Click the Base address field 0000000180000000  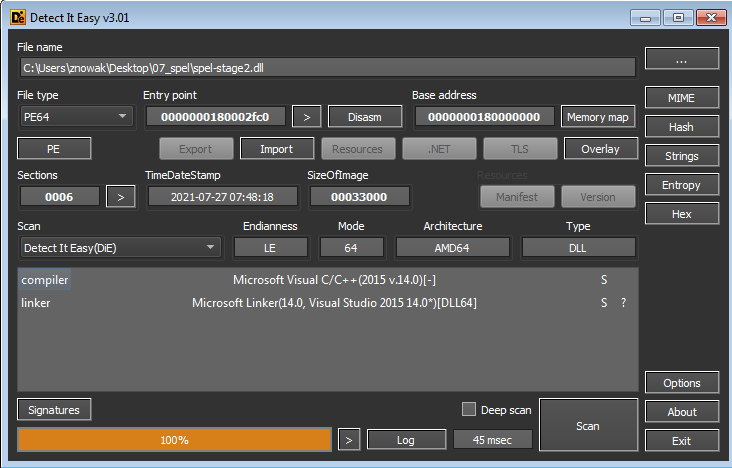(484, 117)
